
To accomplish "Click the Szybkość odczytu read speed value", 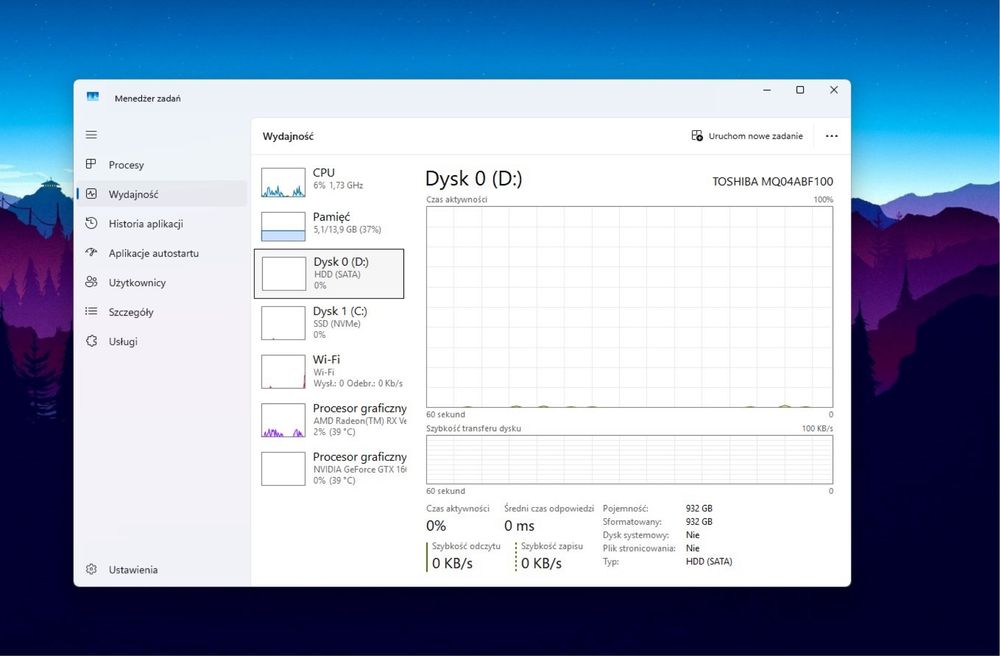I will 452,563.
